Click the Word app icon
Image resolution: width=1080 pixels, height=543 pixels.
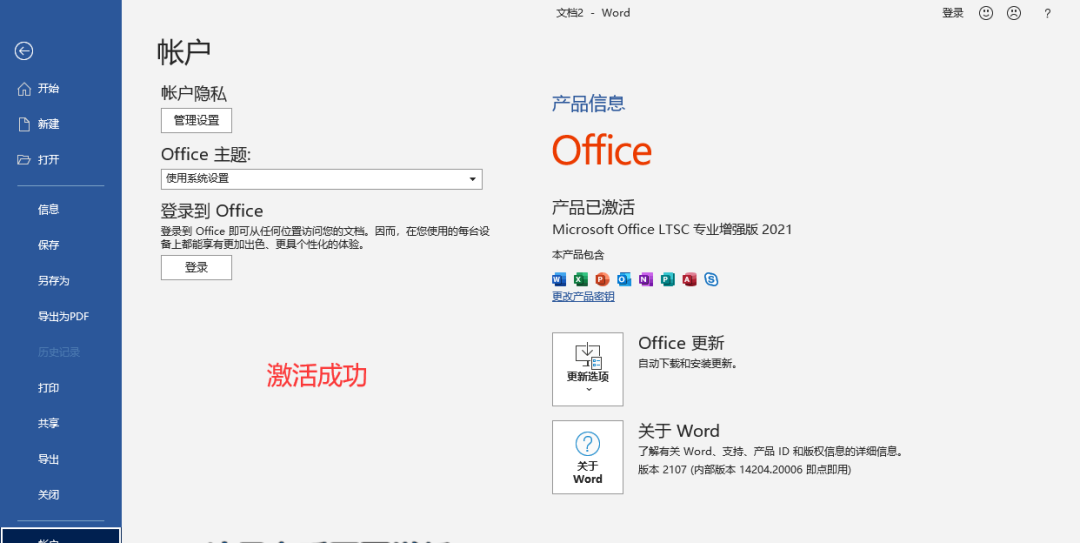(559, 279)
